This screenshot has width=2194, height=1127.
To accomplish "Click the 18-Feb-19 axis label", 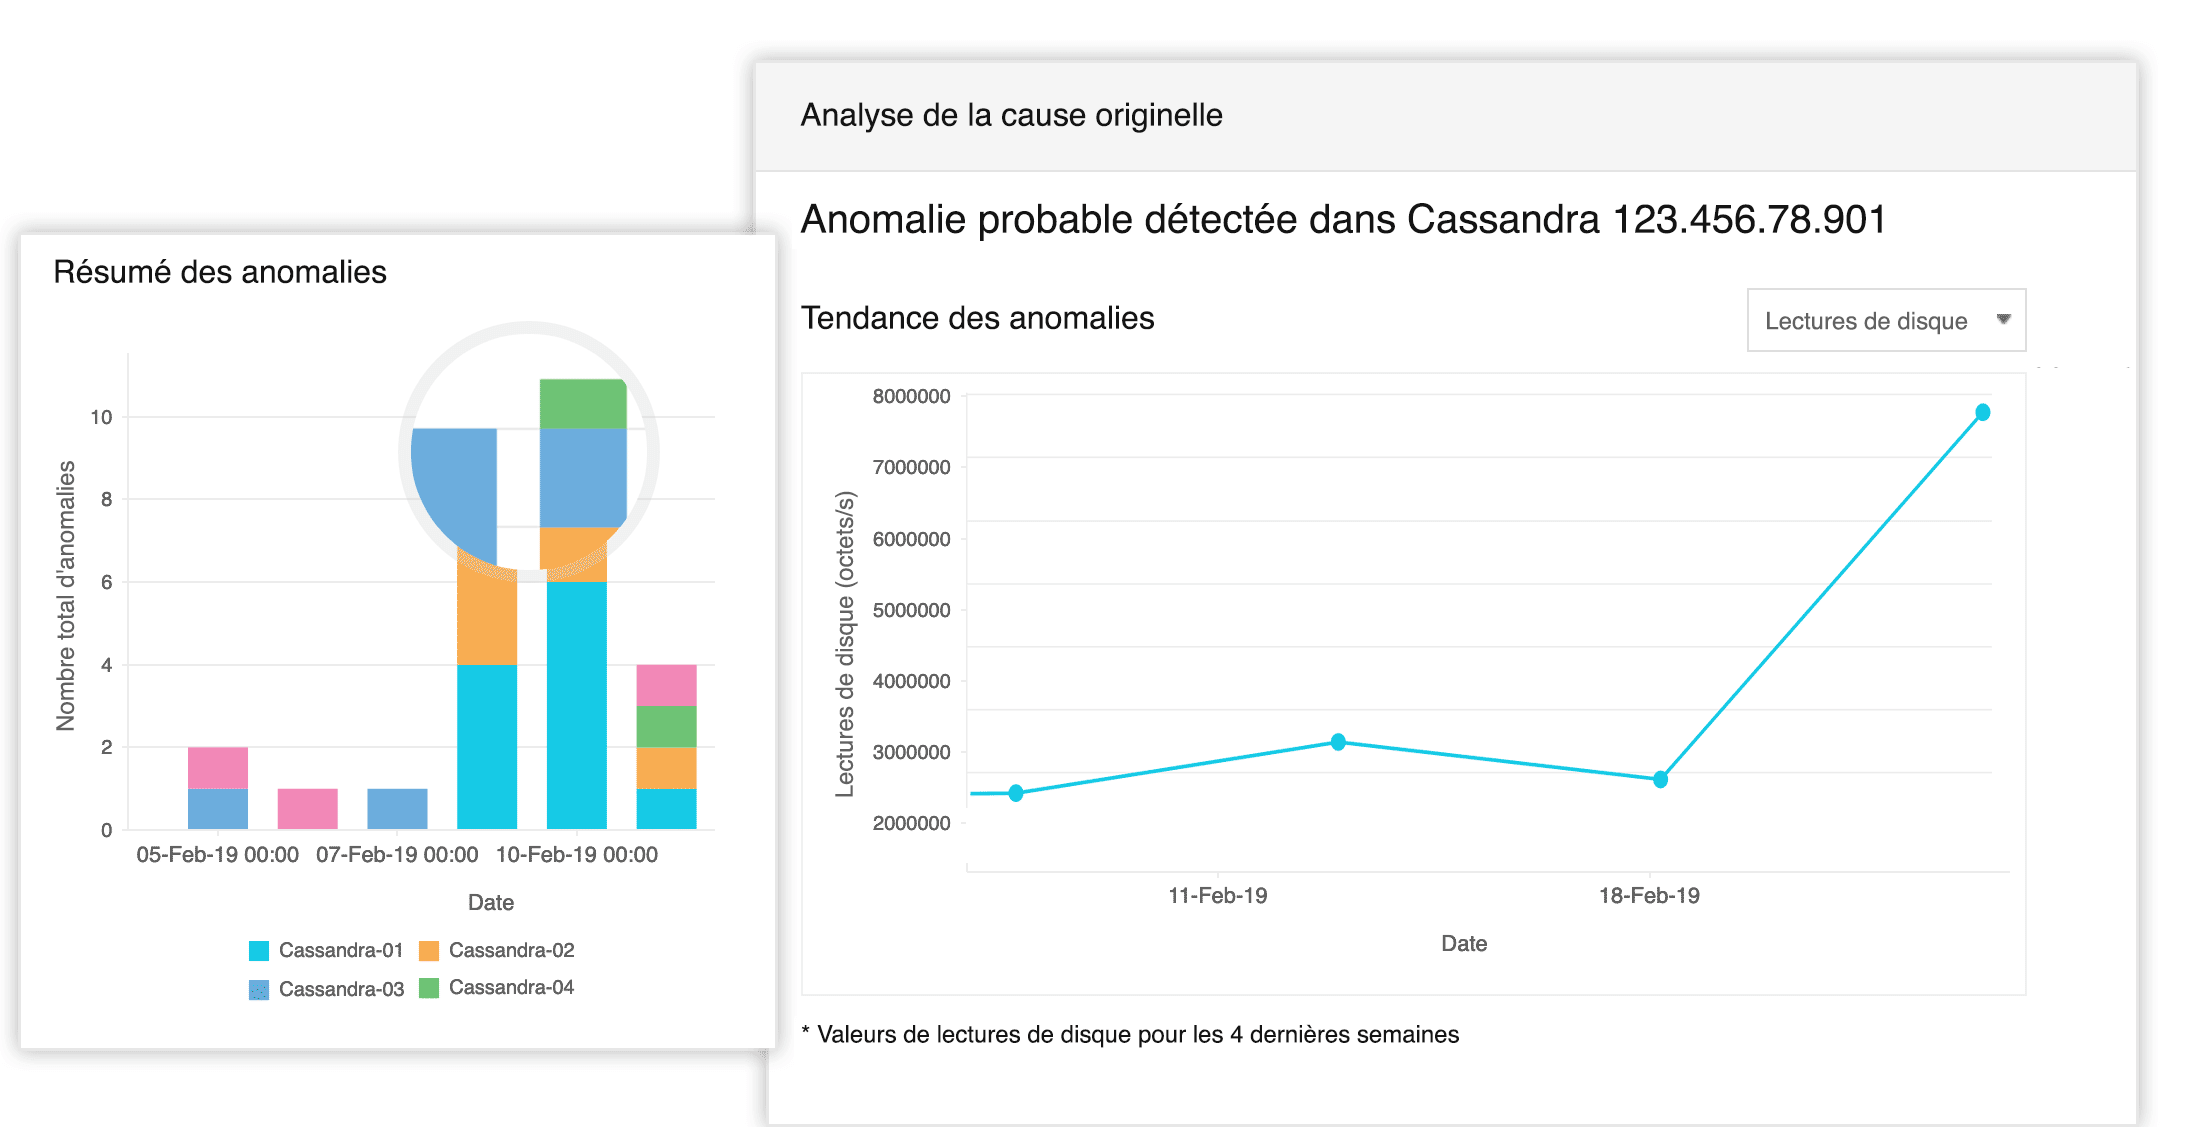I will 1649,896.
